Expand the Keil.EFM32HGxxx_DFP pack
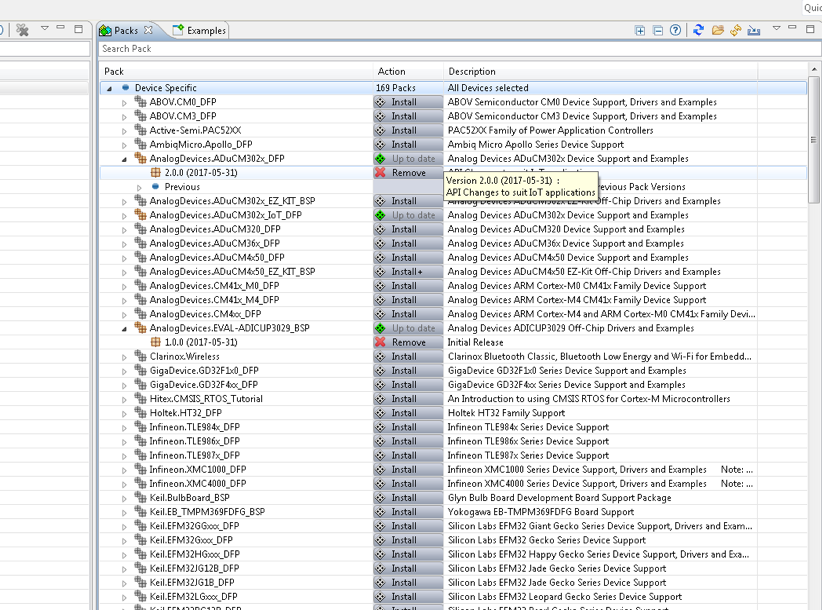This screenshot has width=822, height=610. point(124,555)
